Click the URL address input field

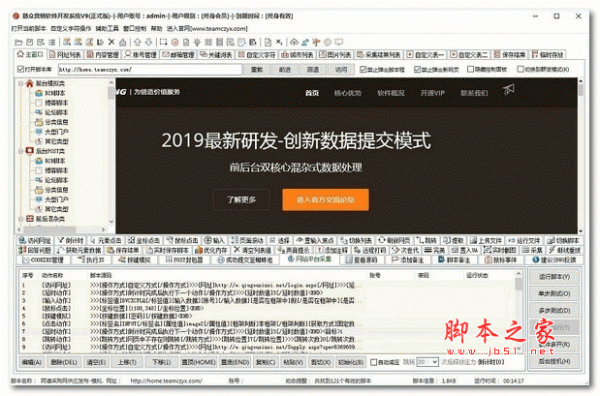(x=150, y=69)
